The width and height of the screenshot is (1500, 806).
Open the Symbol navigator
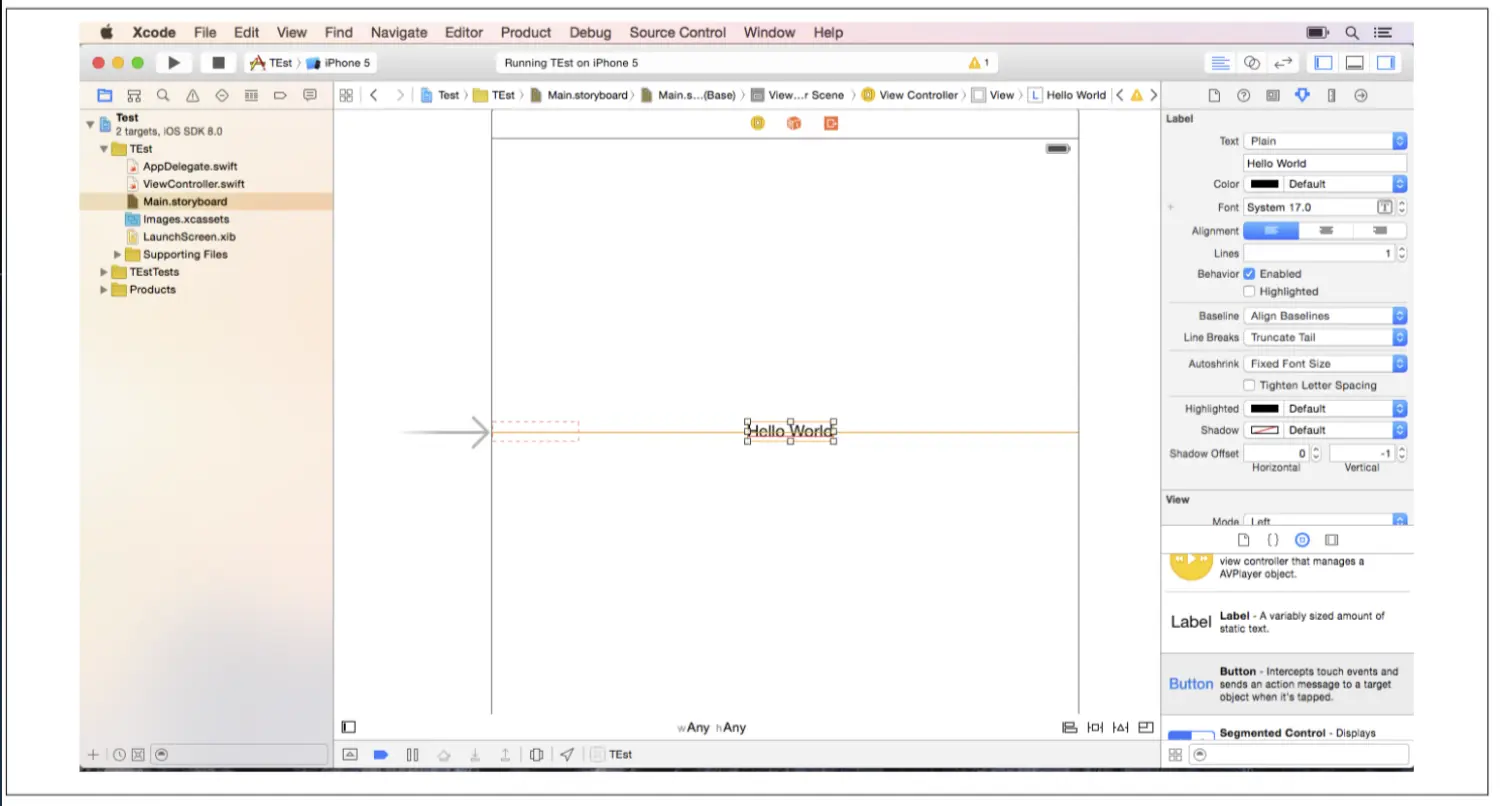click(x=133, y=96)
